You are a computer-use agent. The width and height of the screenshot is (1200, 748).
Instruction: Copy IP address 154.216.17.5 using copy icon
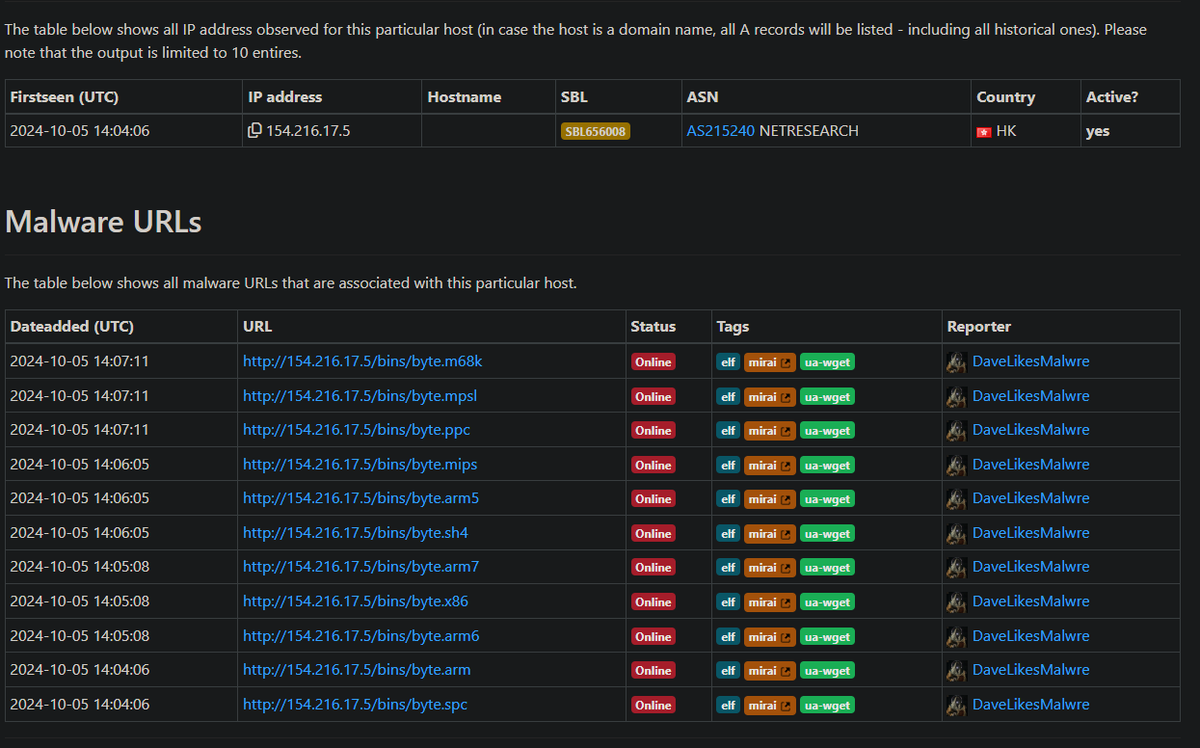point(255,131)
